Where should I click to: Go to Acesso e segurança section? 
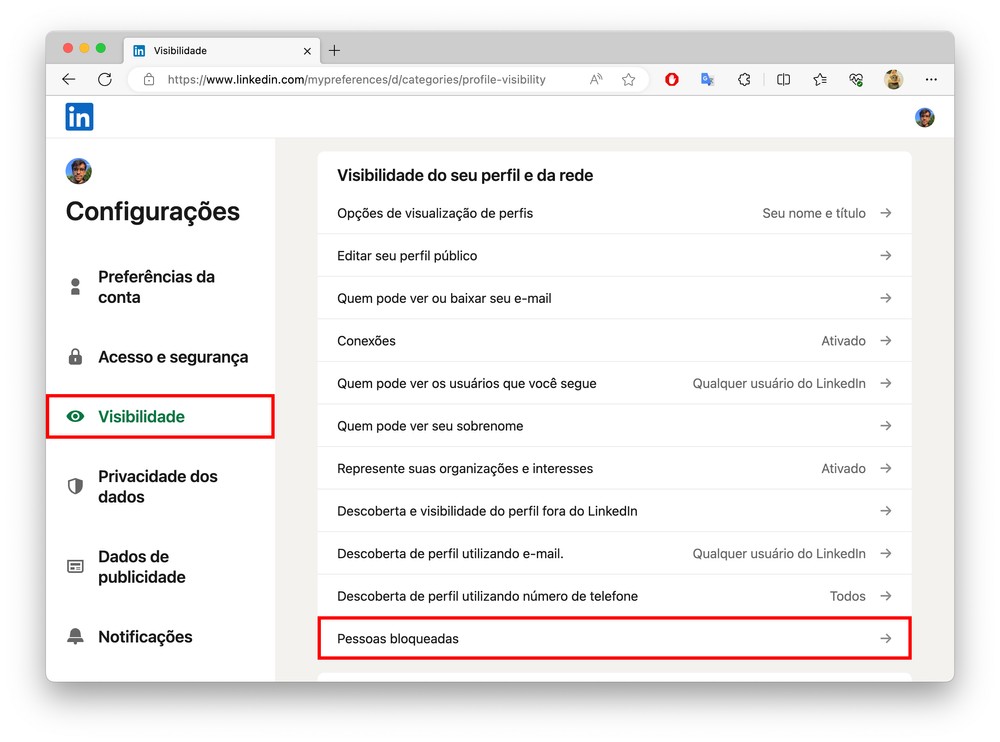point(172,357)
